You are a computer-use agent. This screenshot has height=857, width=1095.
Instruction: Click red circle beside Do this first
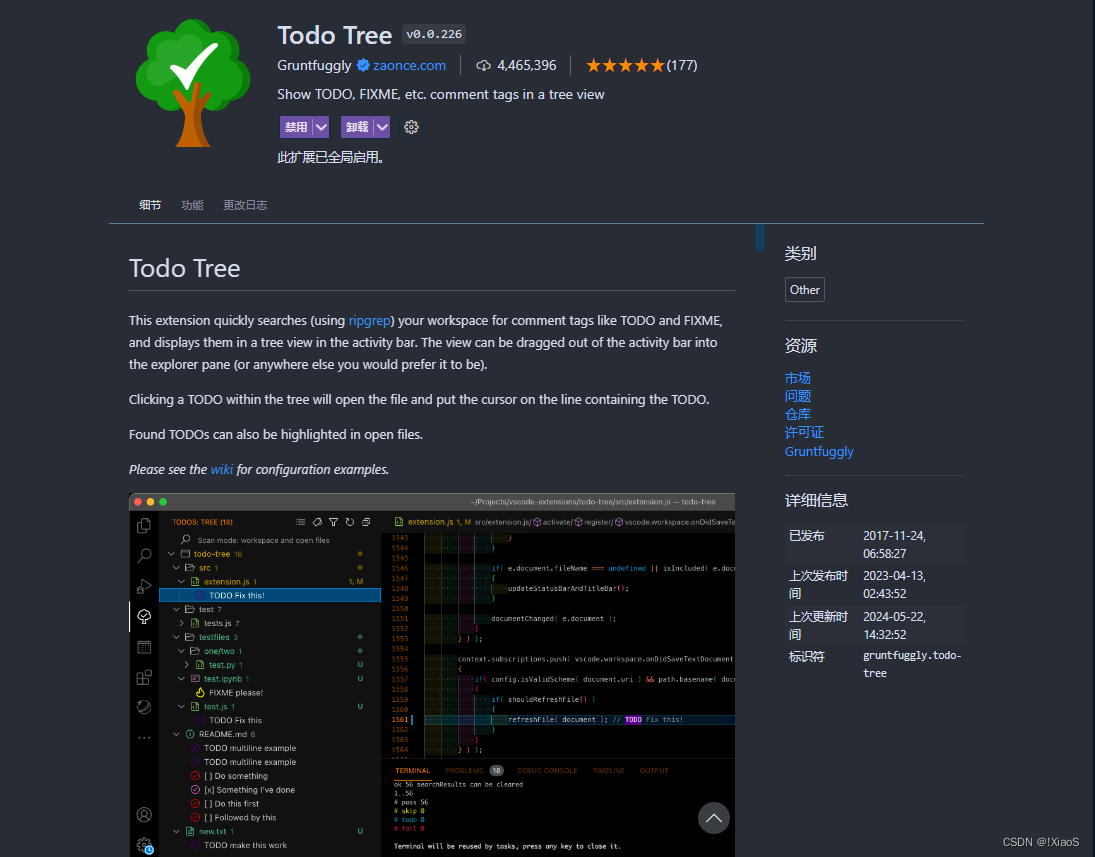196,803
